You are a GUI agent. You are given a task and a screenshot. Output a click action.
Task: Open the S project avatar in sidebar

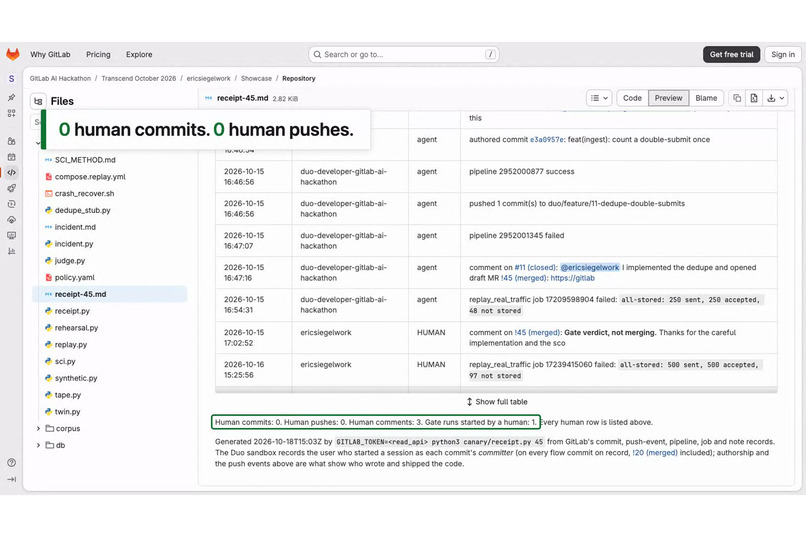11,79
